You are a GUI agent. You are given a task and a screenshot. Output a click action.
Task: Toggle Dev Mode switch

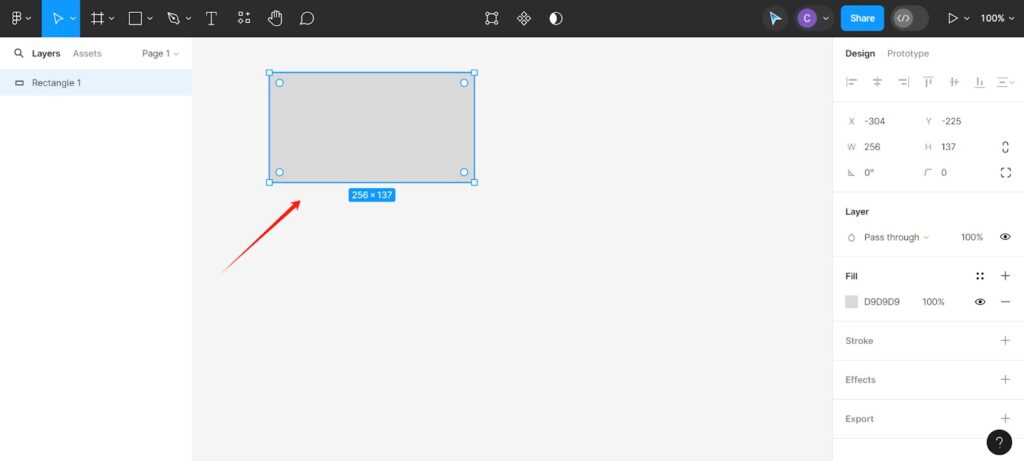coord(909,18)
